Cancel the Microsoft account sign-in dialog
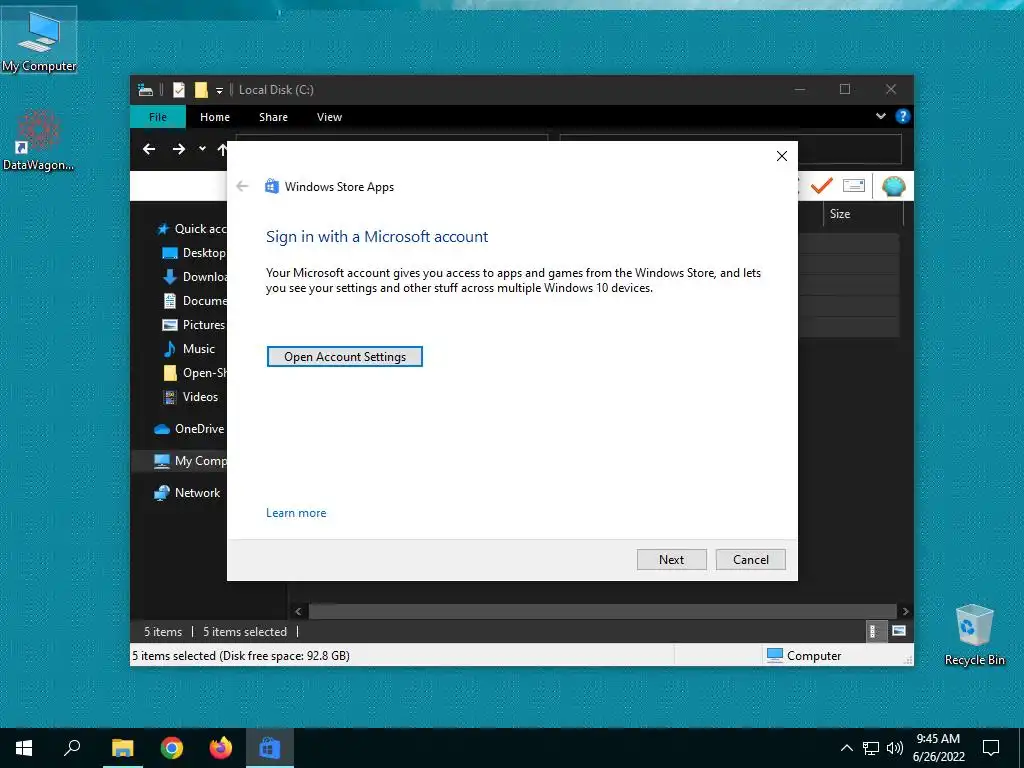The height and width of the screenshot is (768, 1024). 750,560
